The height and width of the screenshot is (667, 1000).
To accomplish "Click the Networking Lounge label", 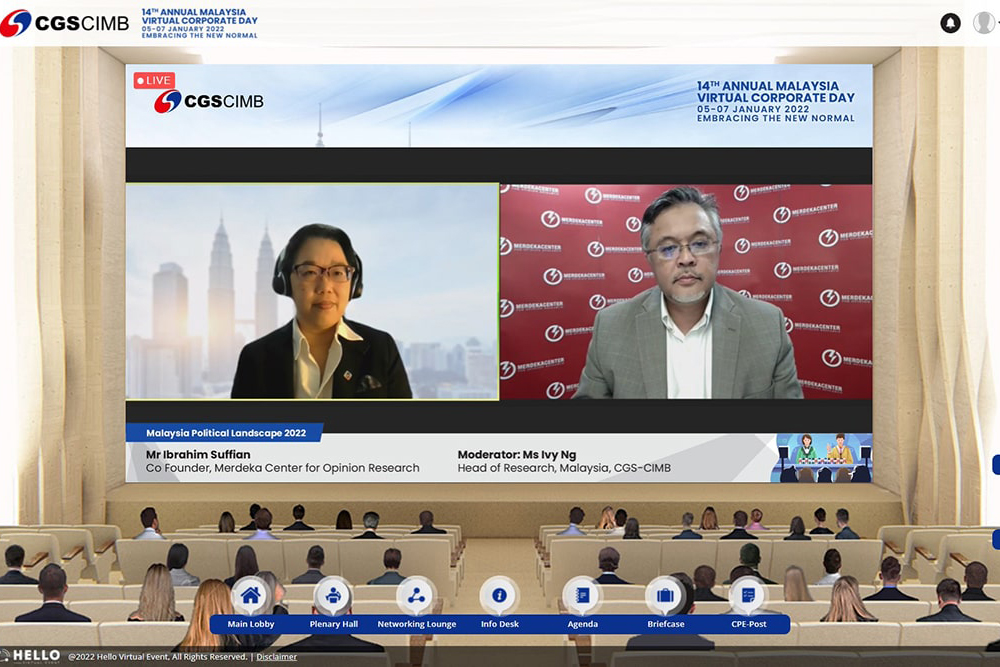I will coord(416,624).
